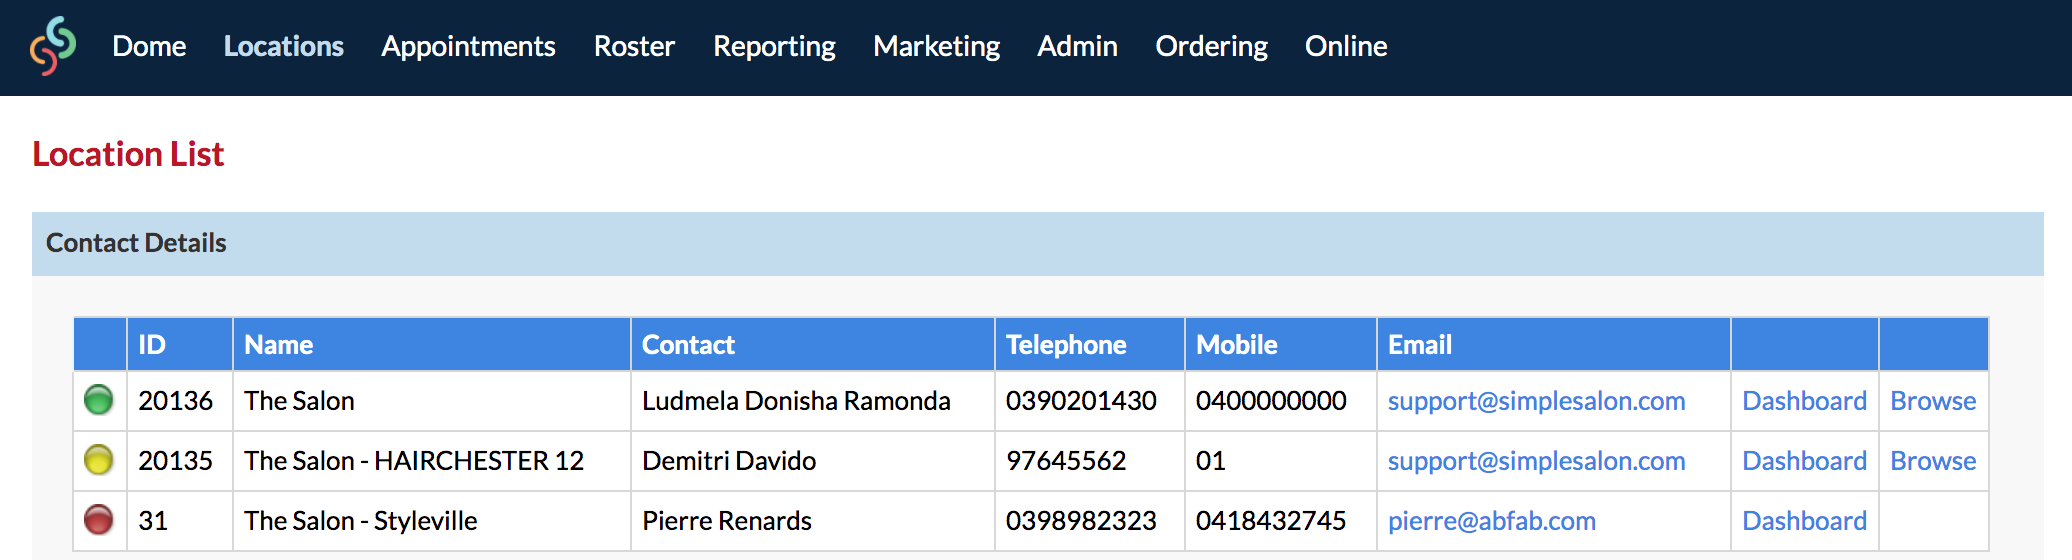Image resolution: width=2072 pixels, height=560 pixels.
Task: Open the Admin menu
Action: tap(1077, 46)
